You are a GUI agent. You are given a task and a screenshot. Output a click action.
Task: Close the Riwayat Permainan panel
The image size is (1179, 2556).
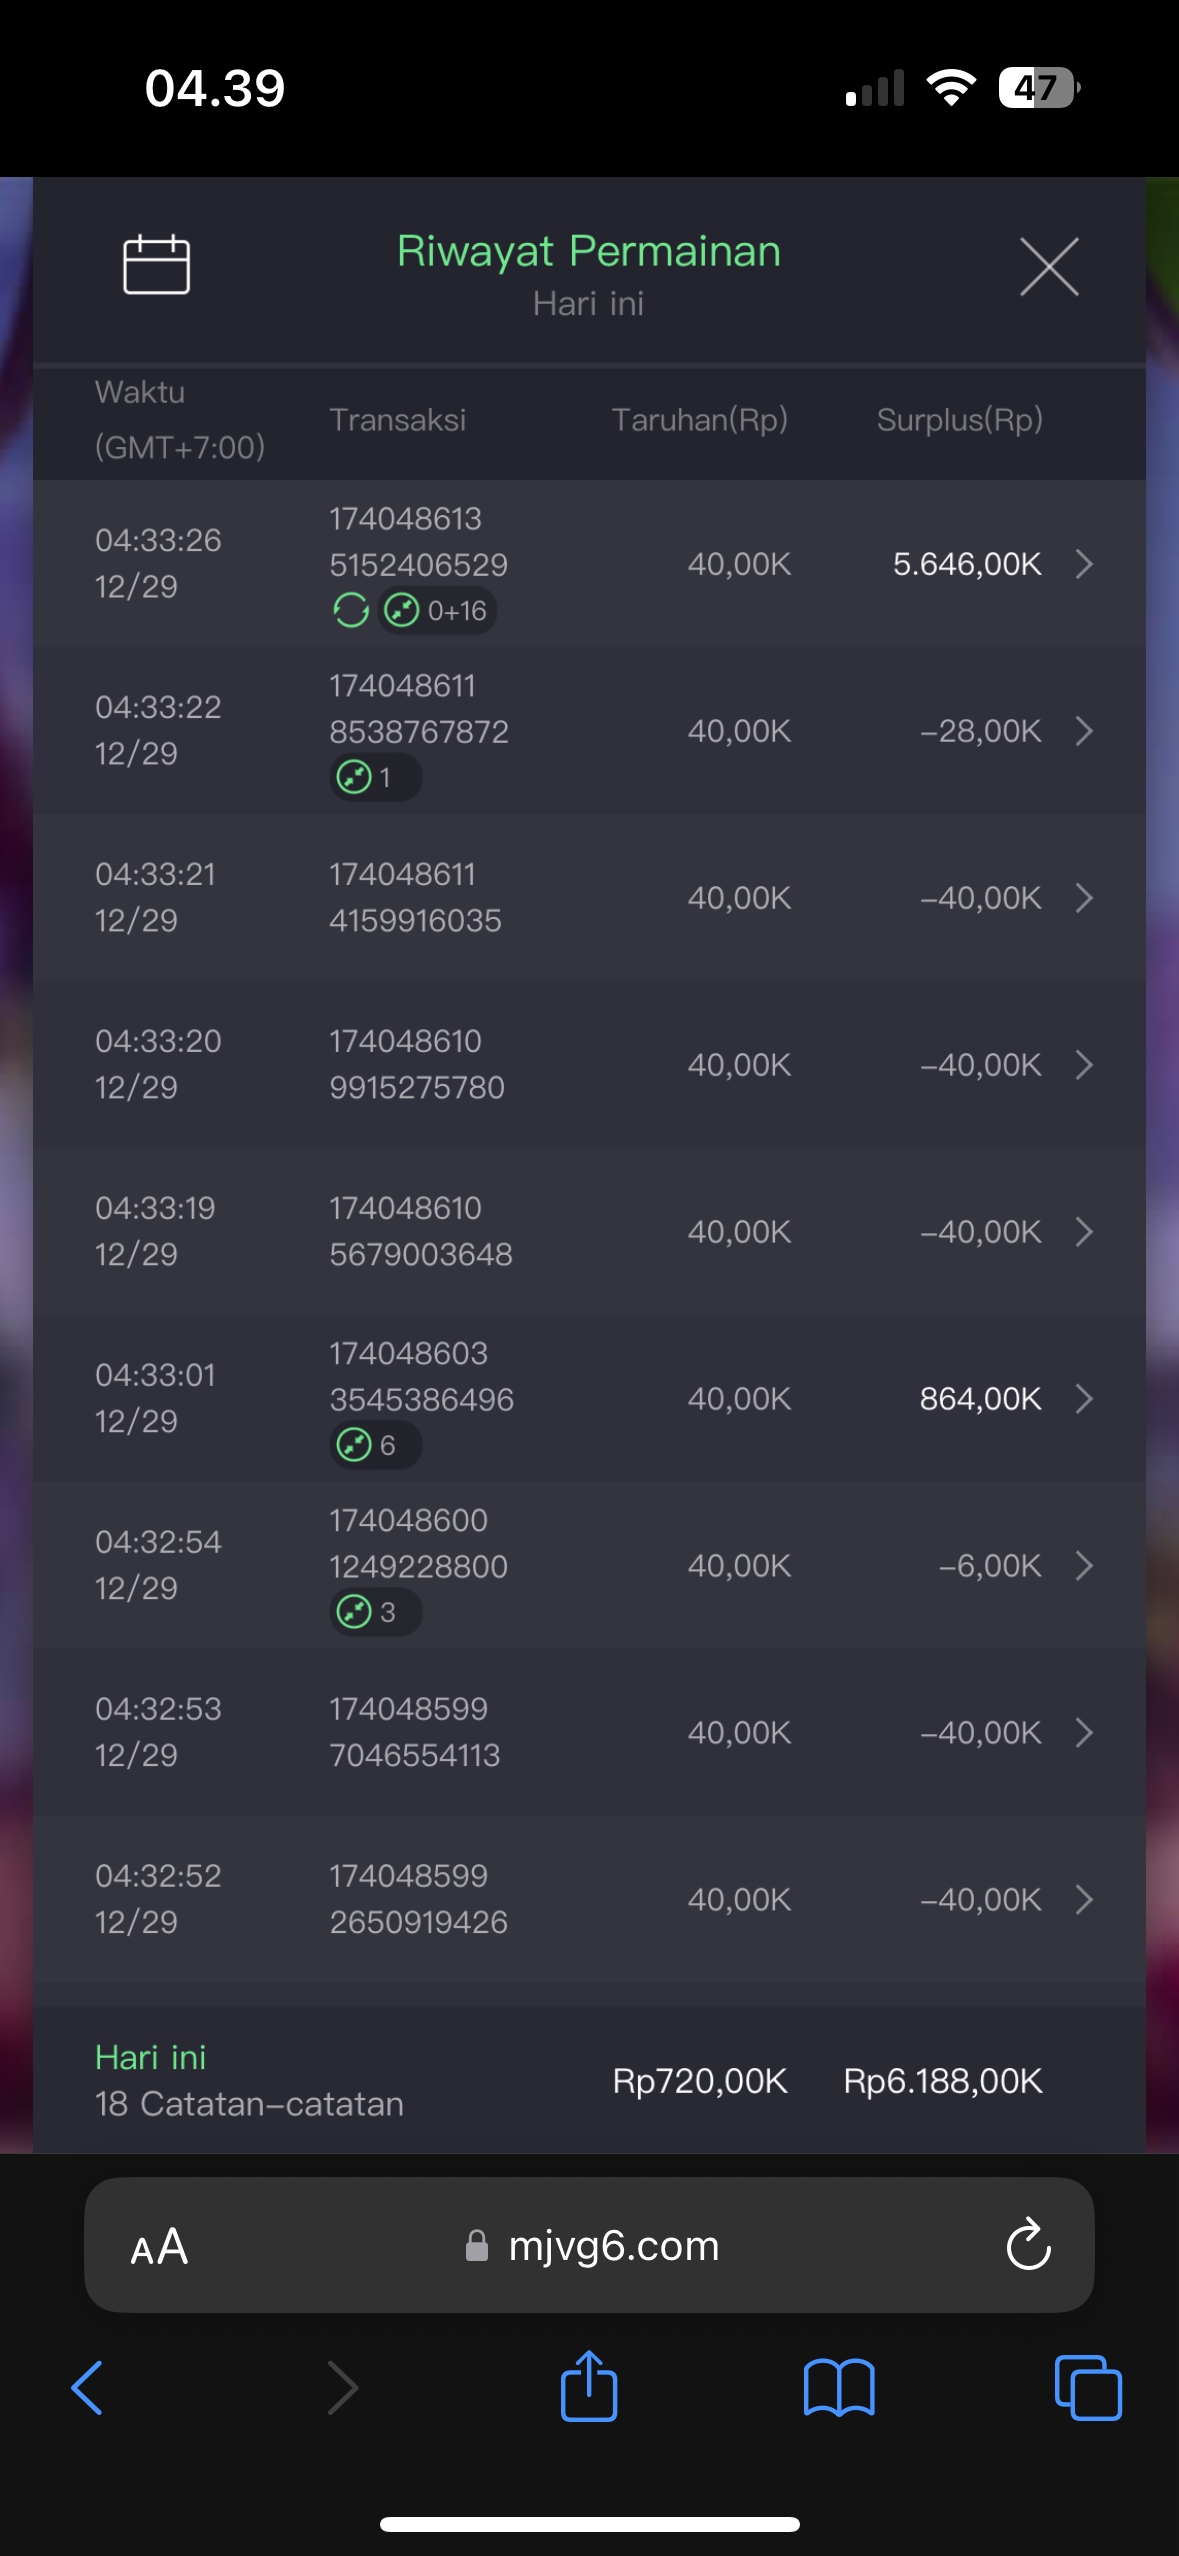point(1048,267)
